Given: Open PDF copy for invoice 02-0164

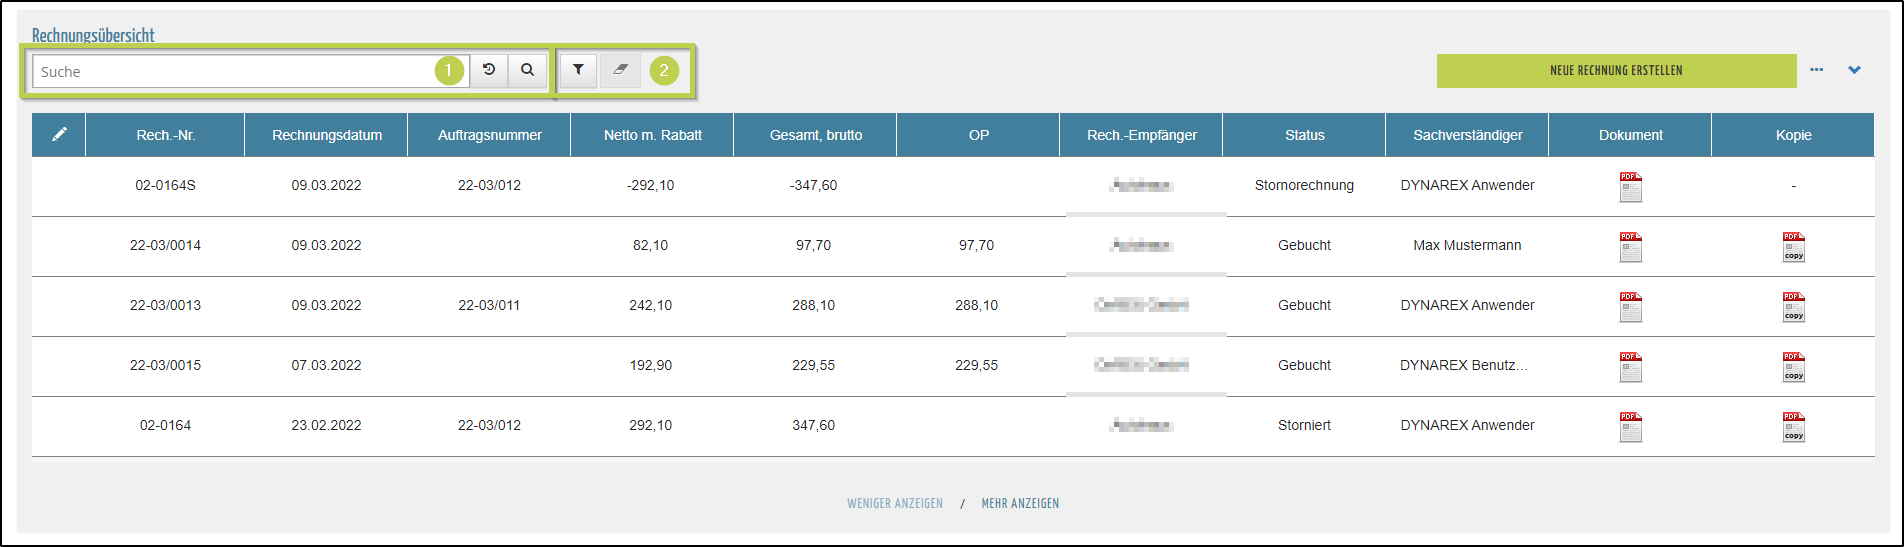Looking at the screenshot, I should [1793, 427].
